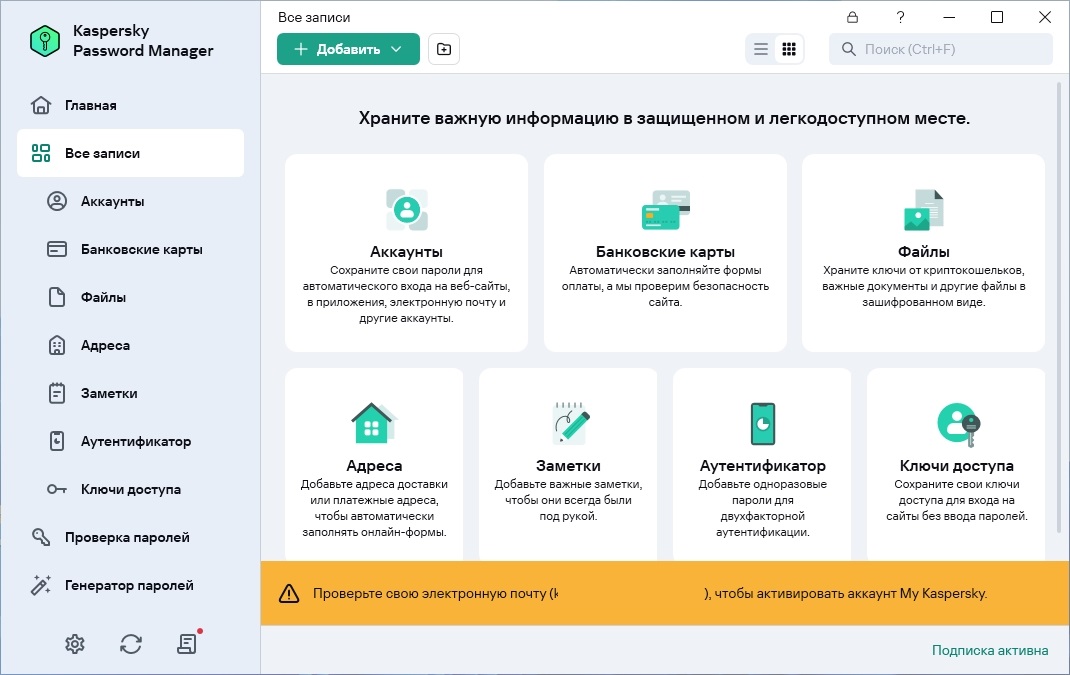This screenshot has height=675, width=1070.
Task: Open Адреса in the sidebar
Action: click(x=130, y=345)
